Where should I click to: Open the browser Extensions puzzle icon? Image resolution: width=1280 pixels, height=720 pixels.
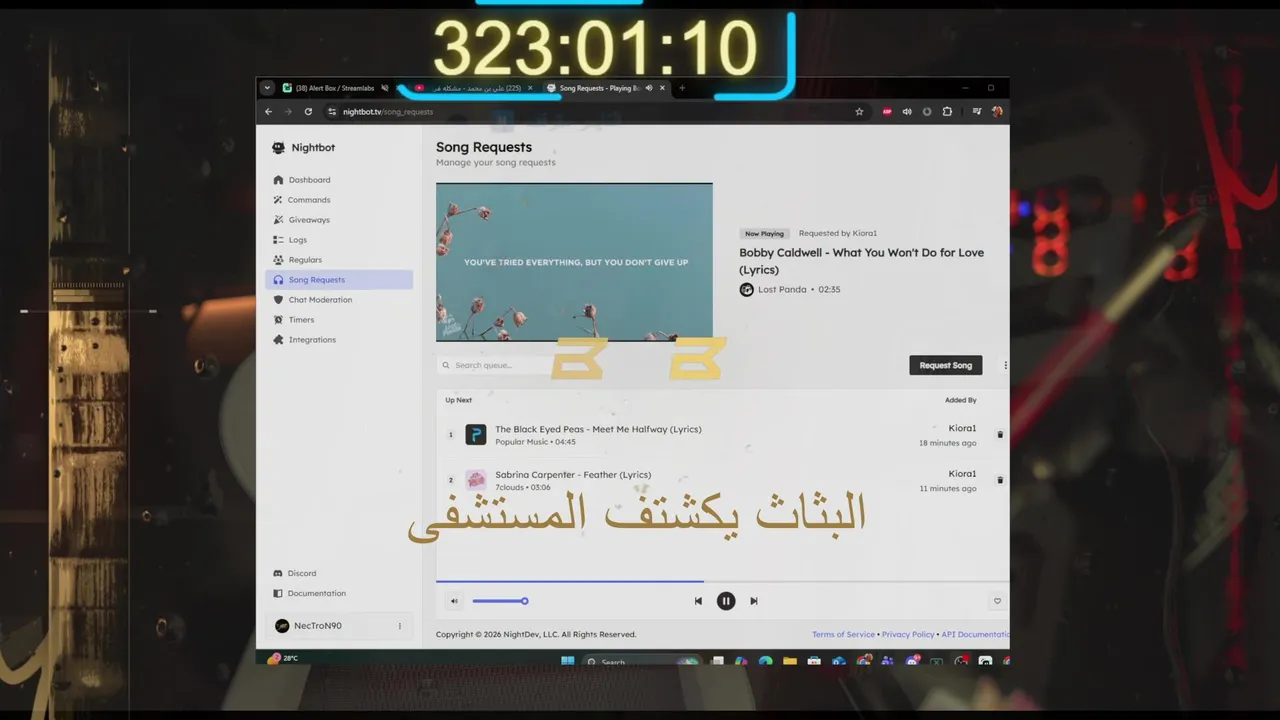pos(947,112)
